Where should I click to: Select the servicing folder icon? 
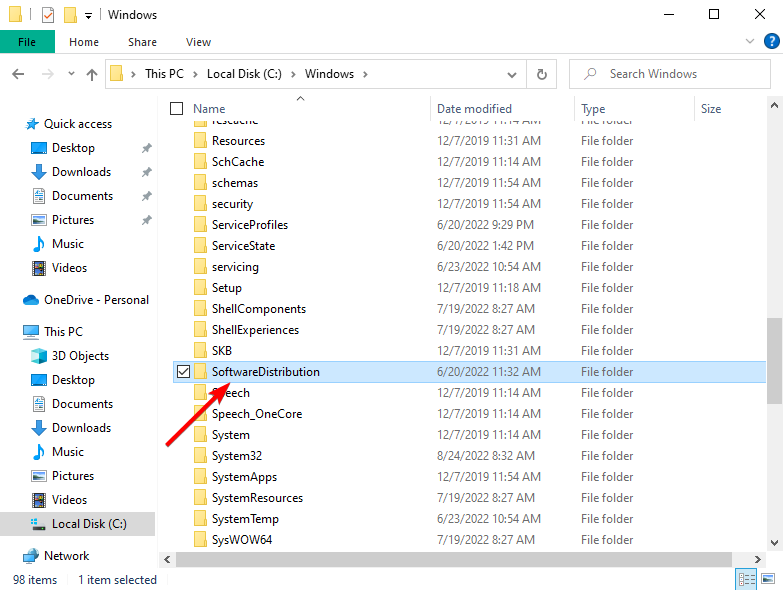pyautogui.click(x=200, y=267)
